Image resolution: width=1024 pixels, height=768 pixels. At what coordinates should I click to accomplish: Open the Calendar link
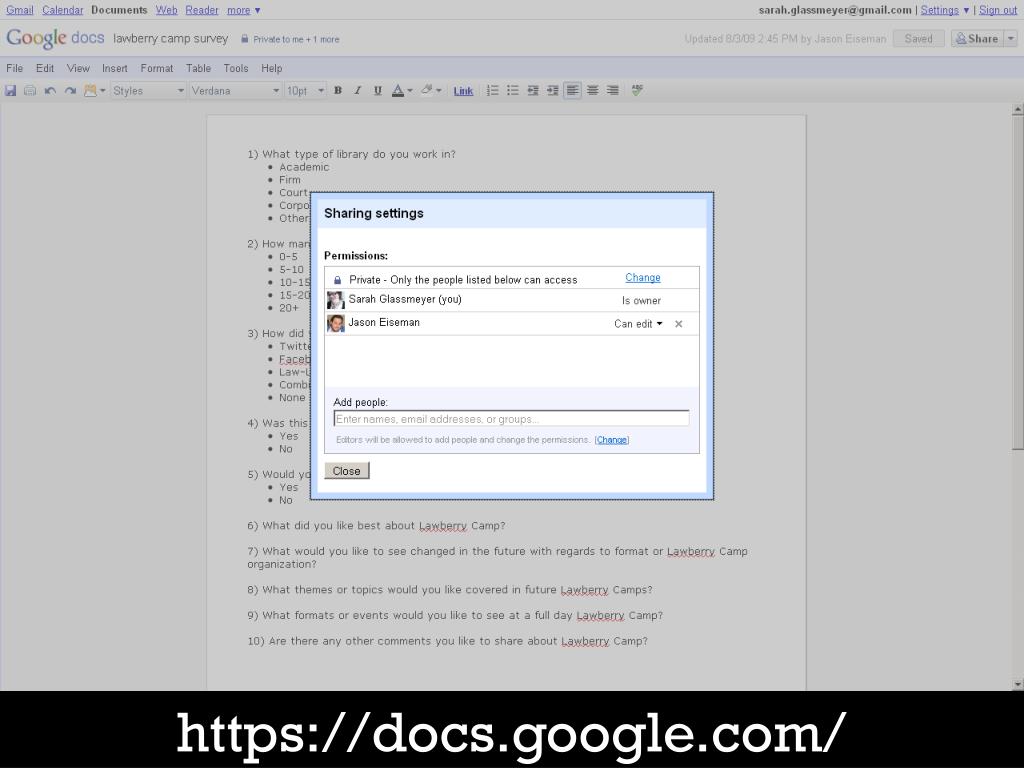point(63,10)
